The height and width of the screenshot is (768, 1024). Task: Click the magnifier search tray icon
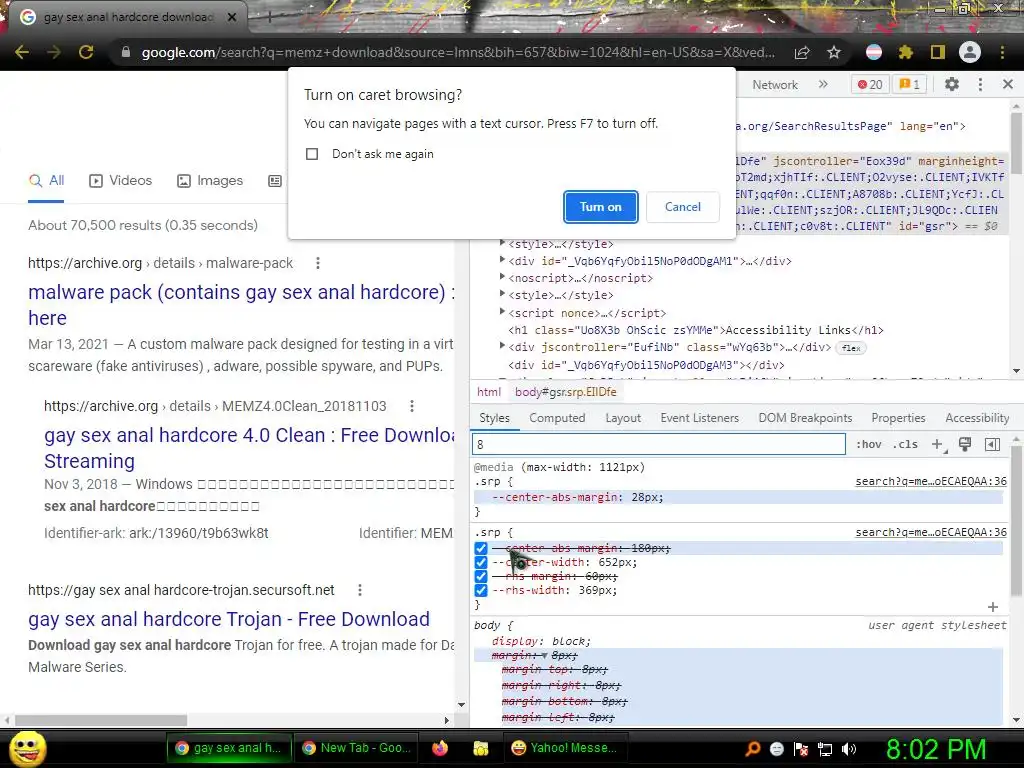point(753,749)
